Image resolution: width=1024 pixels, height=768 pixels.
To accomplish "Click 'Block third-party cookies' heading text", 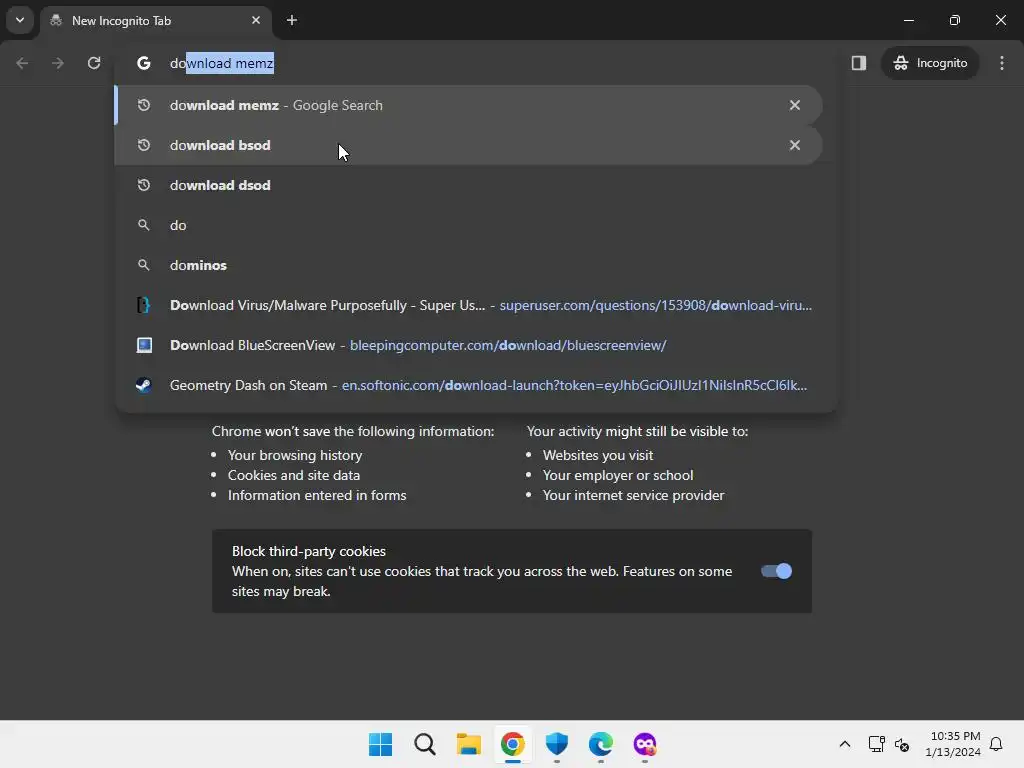I will click(308, 551).
